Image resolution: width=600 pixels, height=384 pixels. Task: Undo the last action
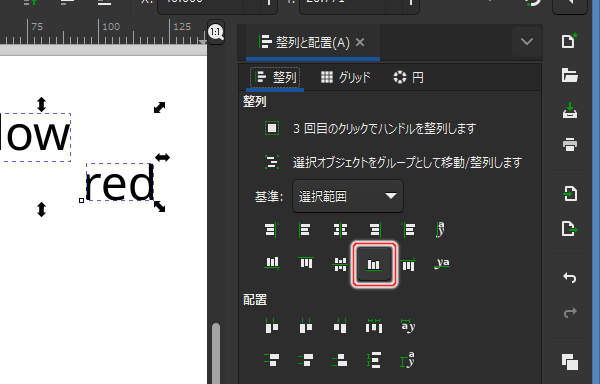(570, 278)
